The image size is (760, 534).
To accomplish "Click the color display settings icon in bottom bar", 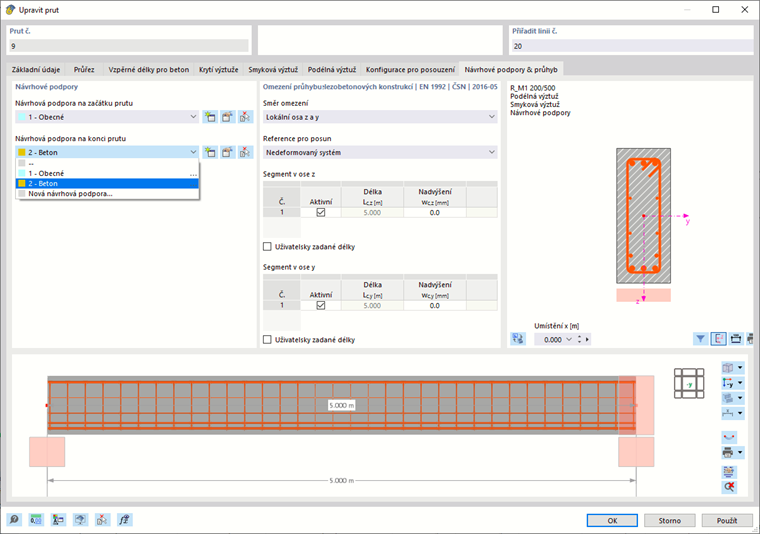I will [x=58, y=519].
